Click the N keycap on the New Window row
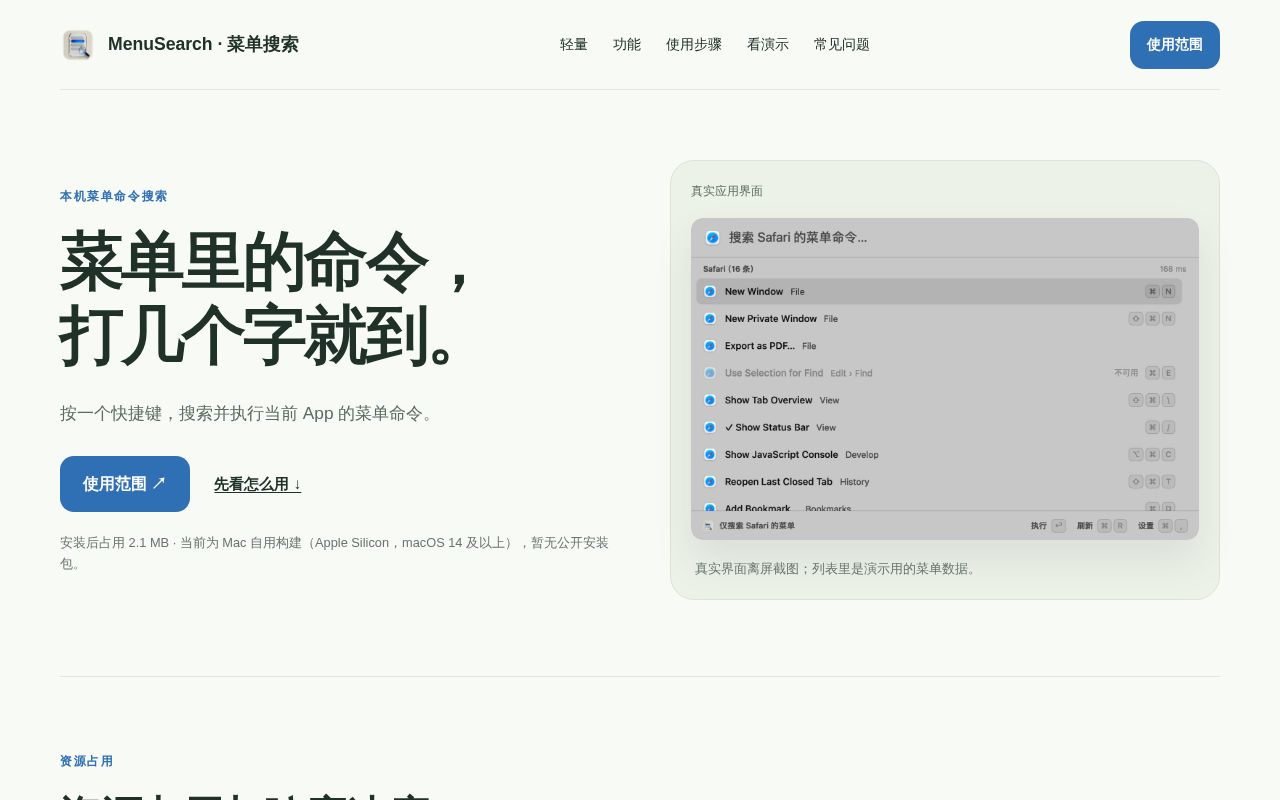 click(1168, 292)
